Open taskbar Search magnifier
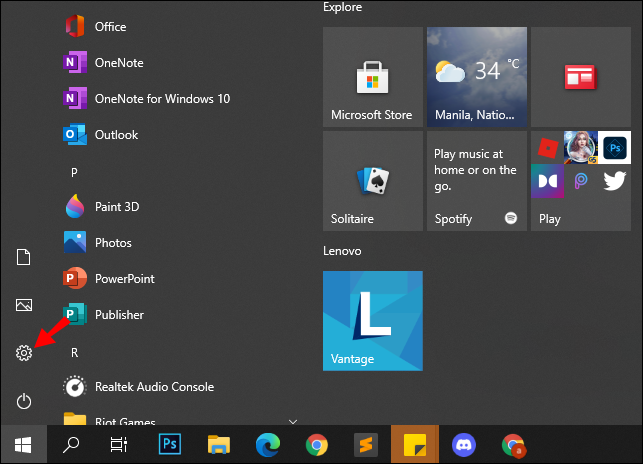643x464 pixels. click(x=71, y=444)
